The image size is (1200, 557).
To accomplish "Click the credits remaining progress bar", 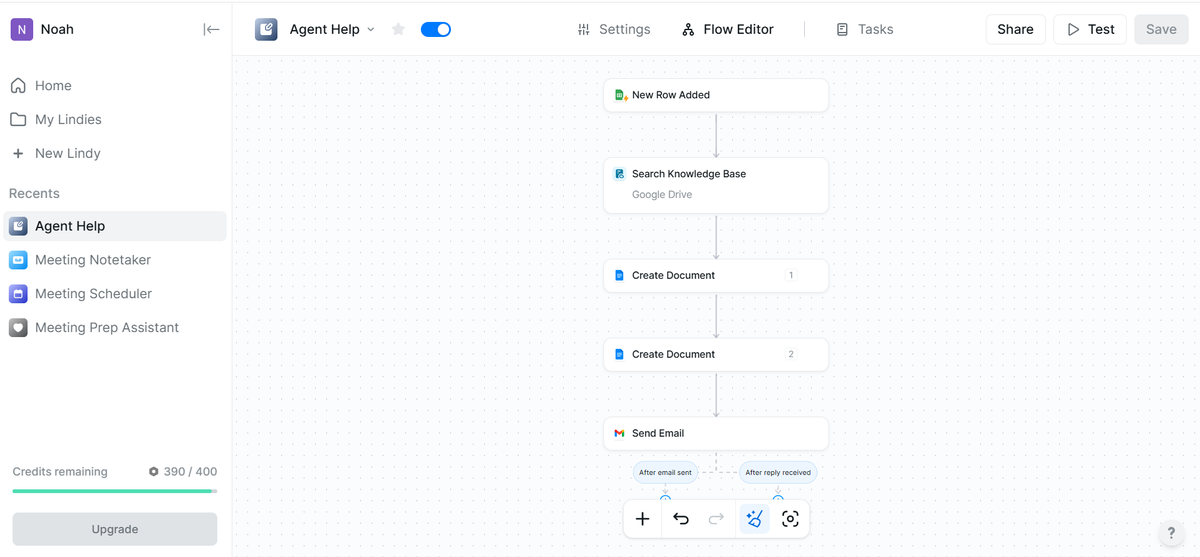I will tap(115, 491).
